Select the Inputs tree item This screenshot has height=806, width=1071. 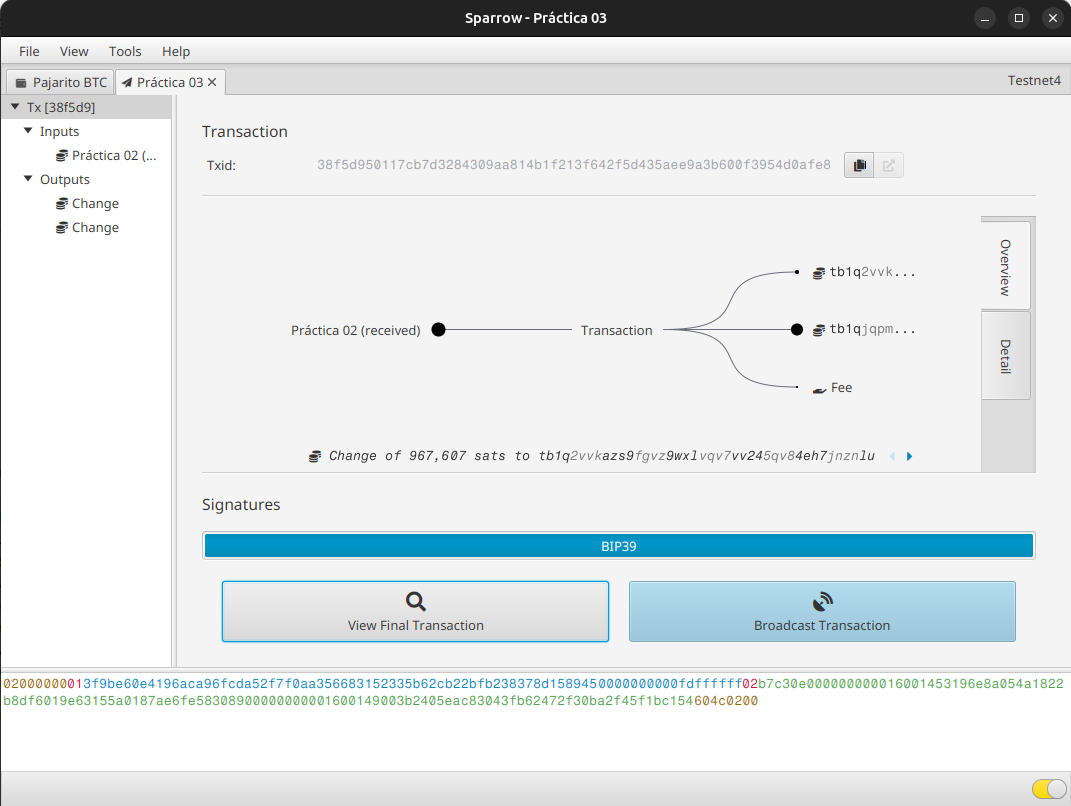pyautogui.click(x=86, y=131)
